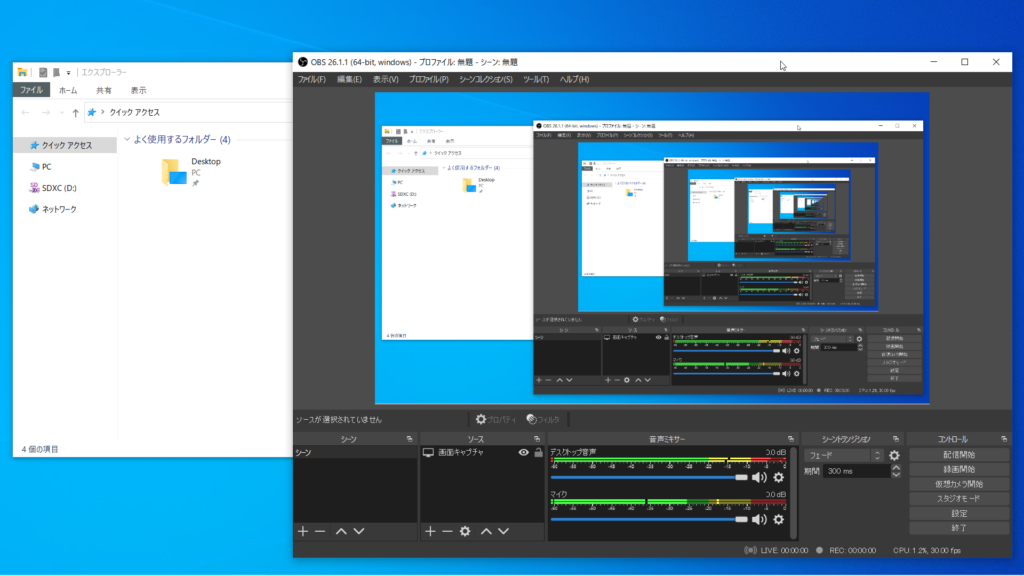Open the recent locations dropdown in Explorer
Viewport: 1024px width, 576px height.
(x=62, y=112)
